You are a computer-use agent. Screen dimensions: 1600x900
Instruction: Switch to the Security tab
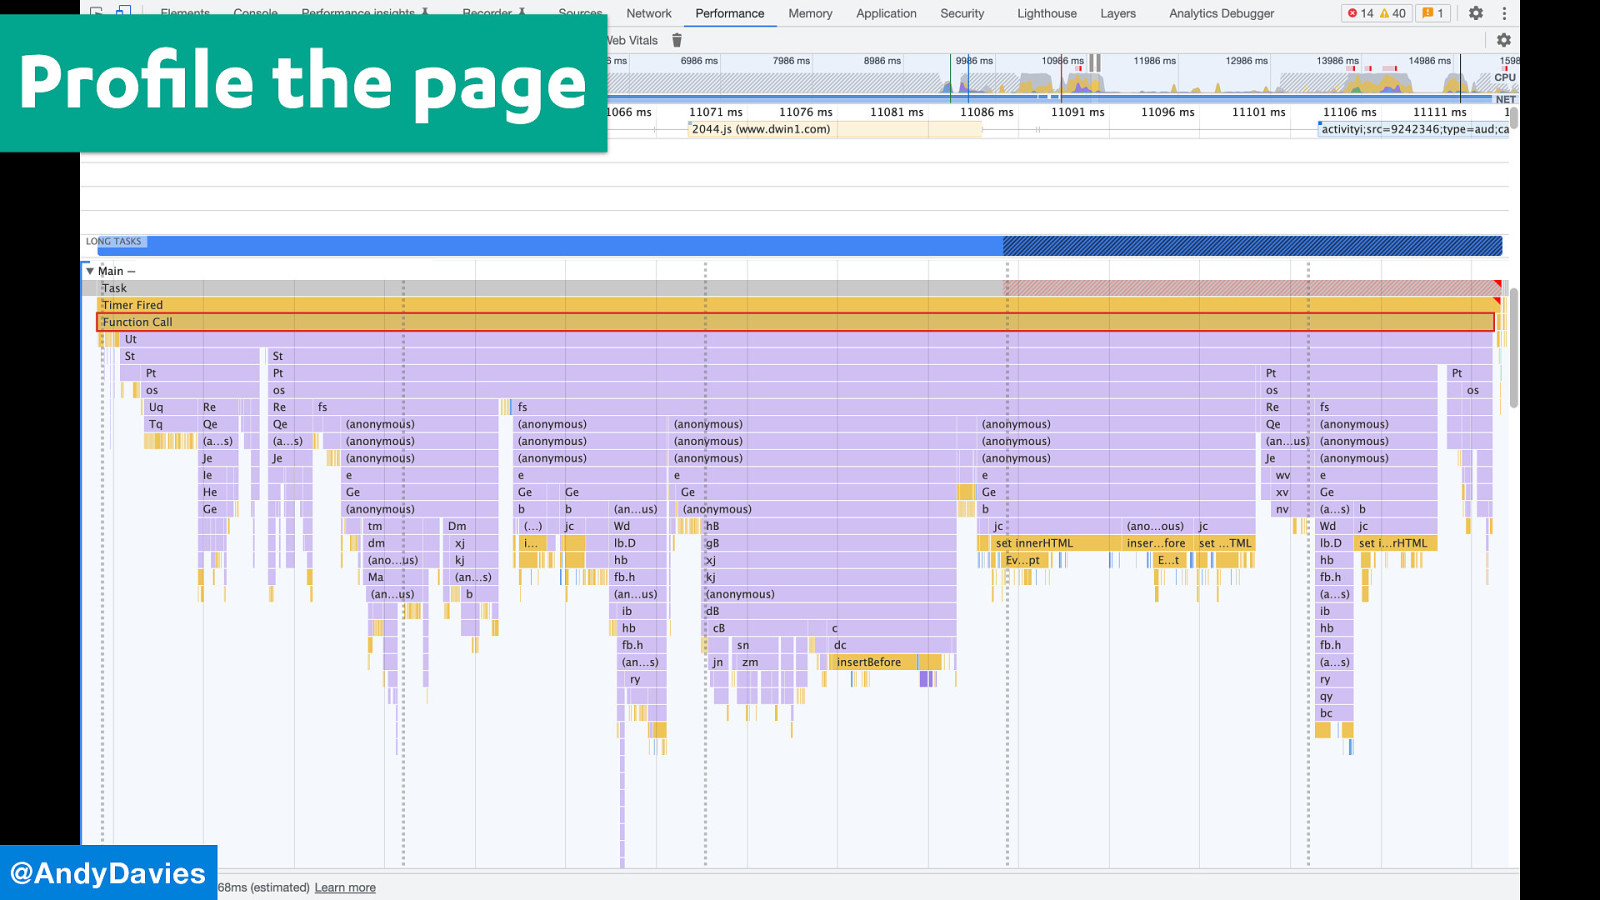[x=962, y=13]
